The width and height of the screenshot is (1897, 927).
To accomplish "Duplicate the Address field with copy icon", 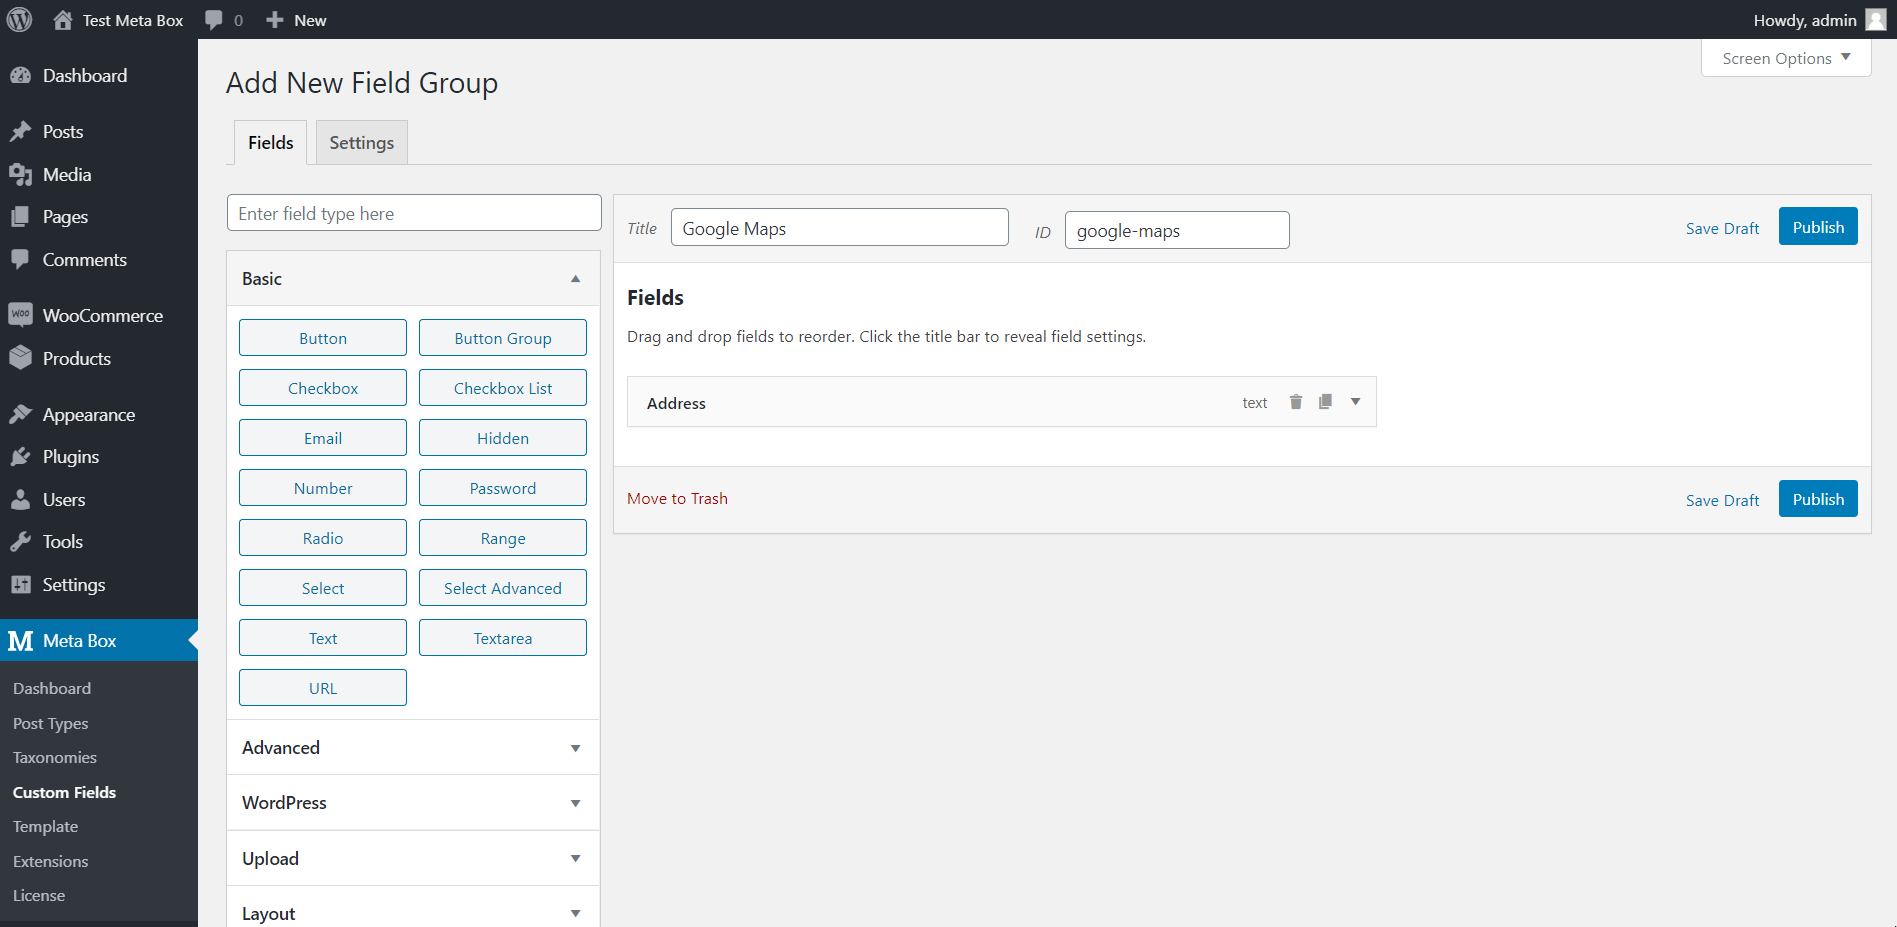I will [x=1325, y=402].
